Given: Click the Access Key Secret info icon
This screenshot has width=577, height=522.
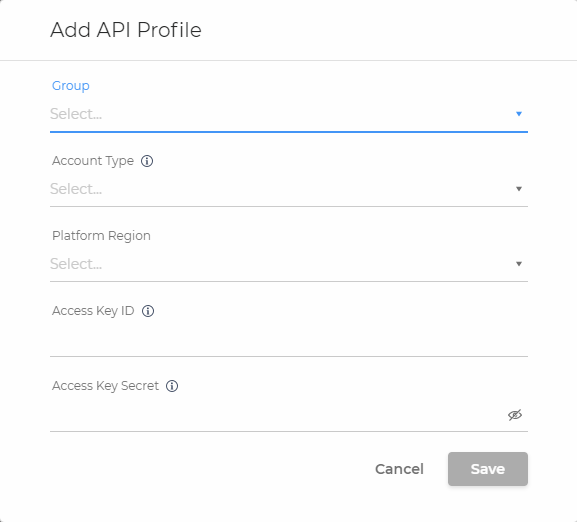Looking at the screenshot, I should coord(172,386).
